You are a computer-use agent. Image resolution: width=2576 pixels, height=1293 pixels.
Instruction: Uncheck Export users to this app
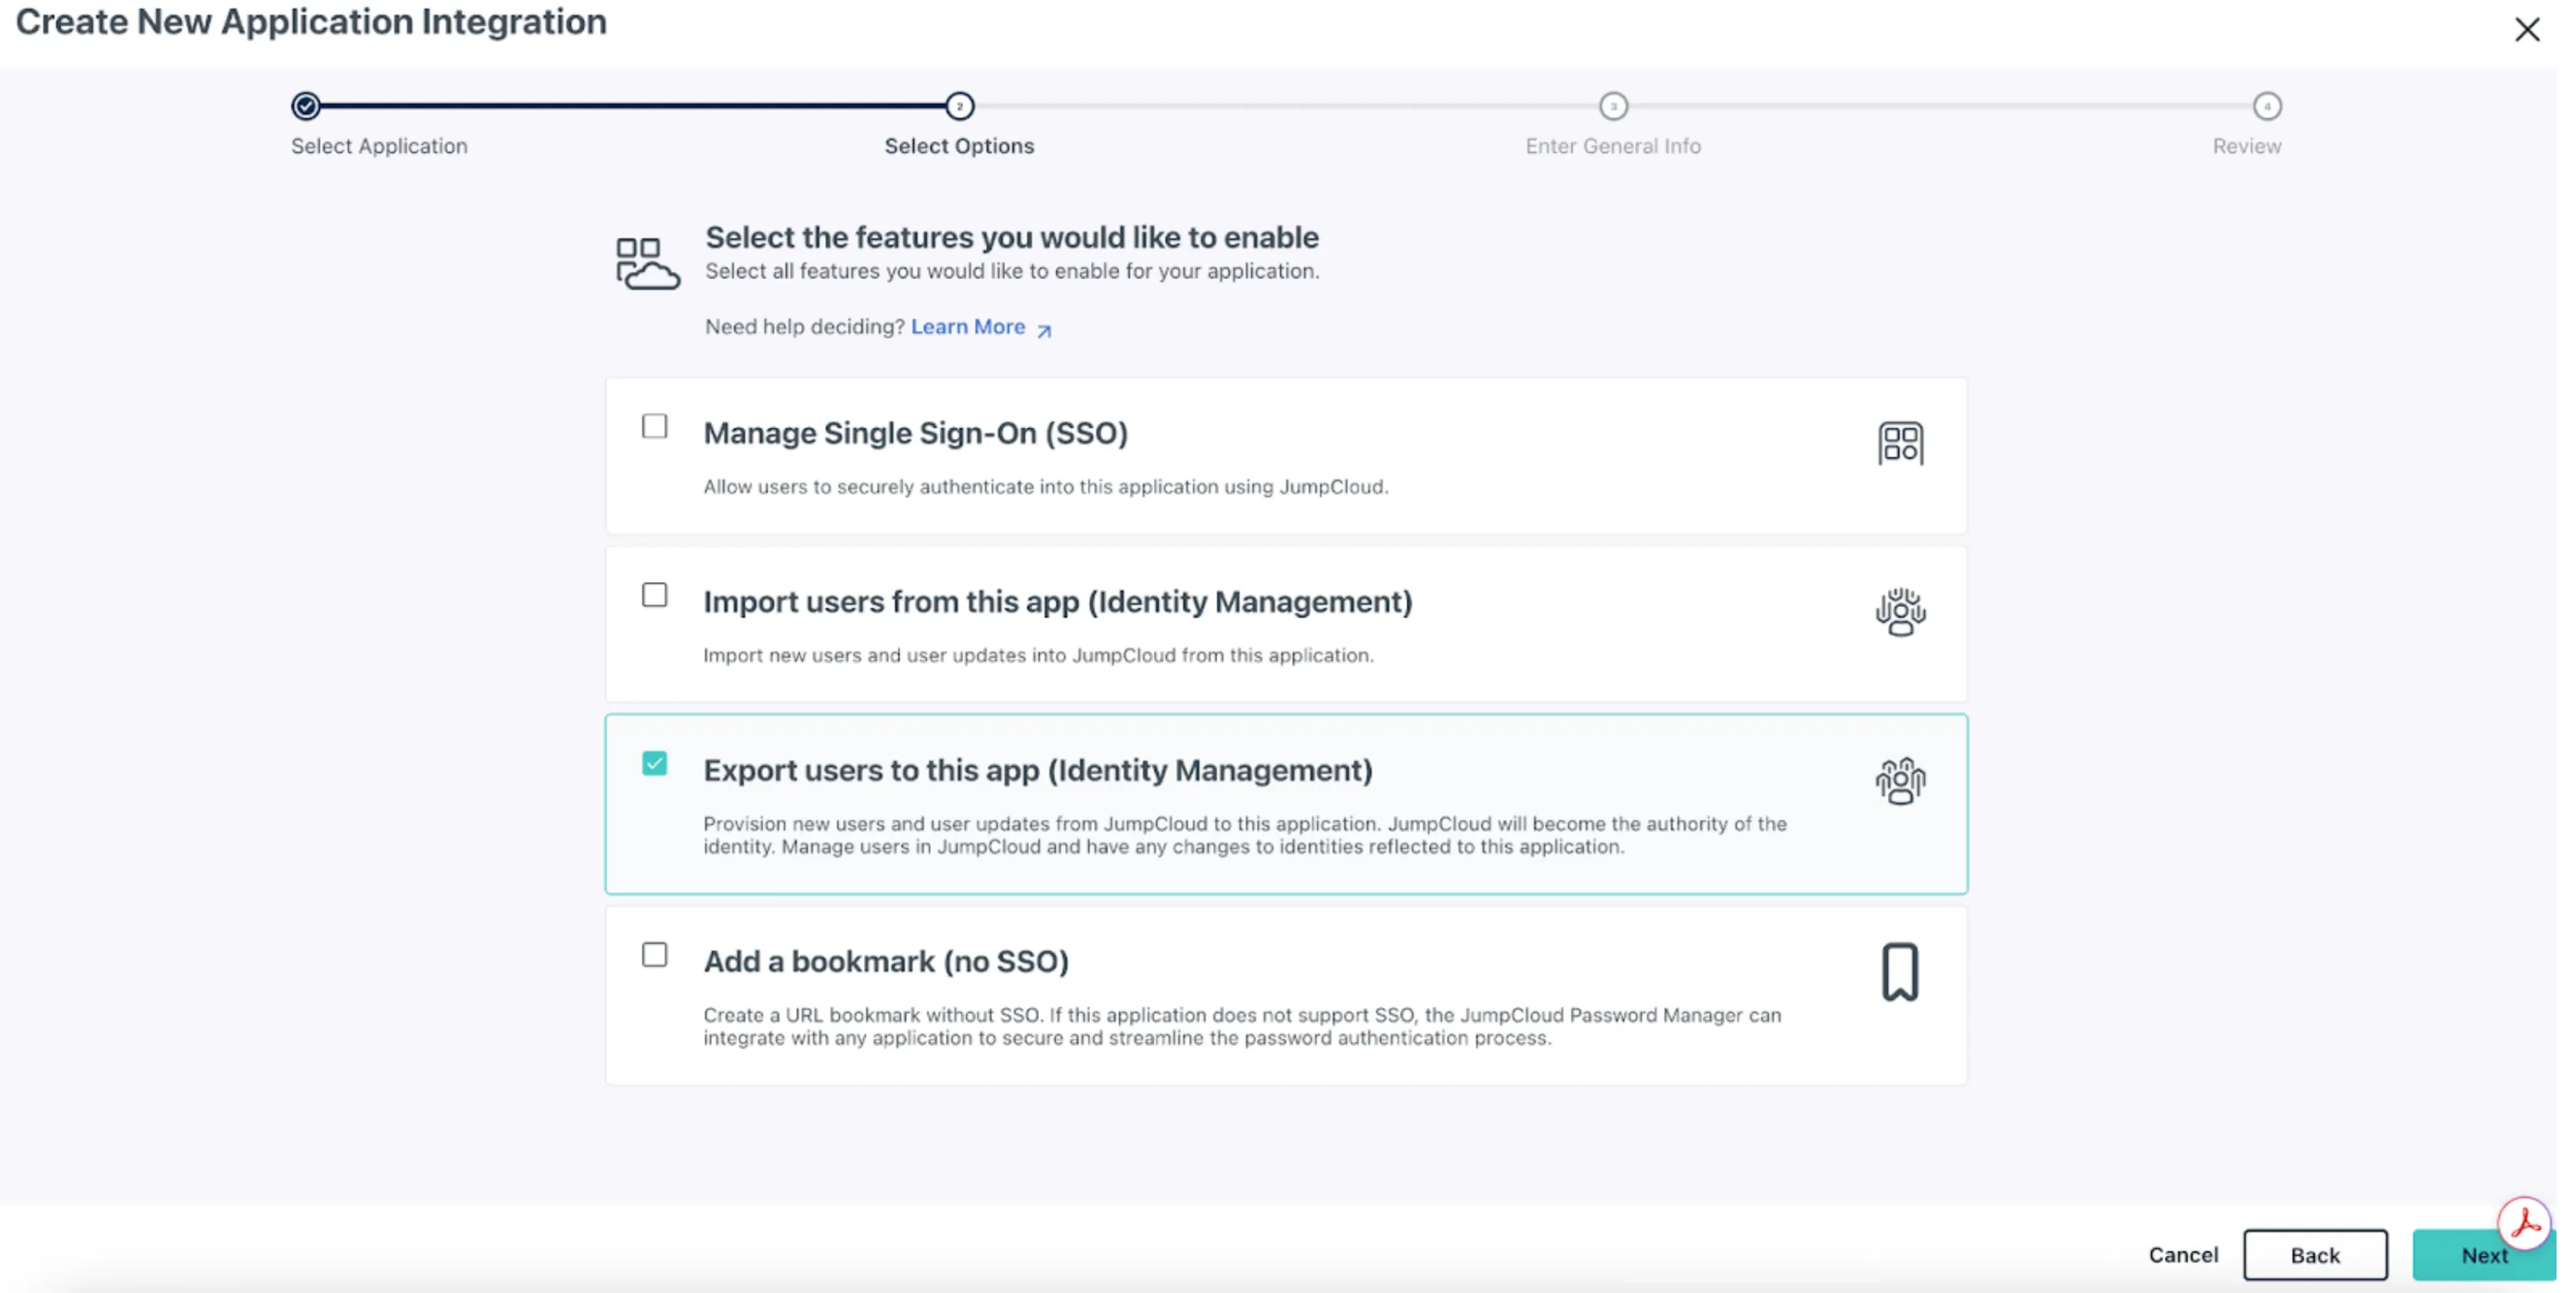(655, 764)
